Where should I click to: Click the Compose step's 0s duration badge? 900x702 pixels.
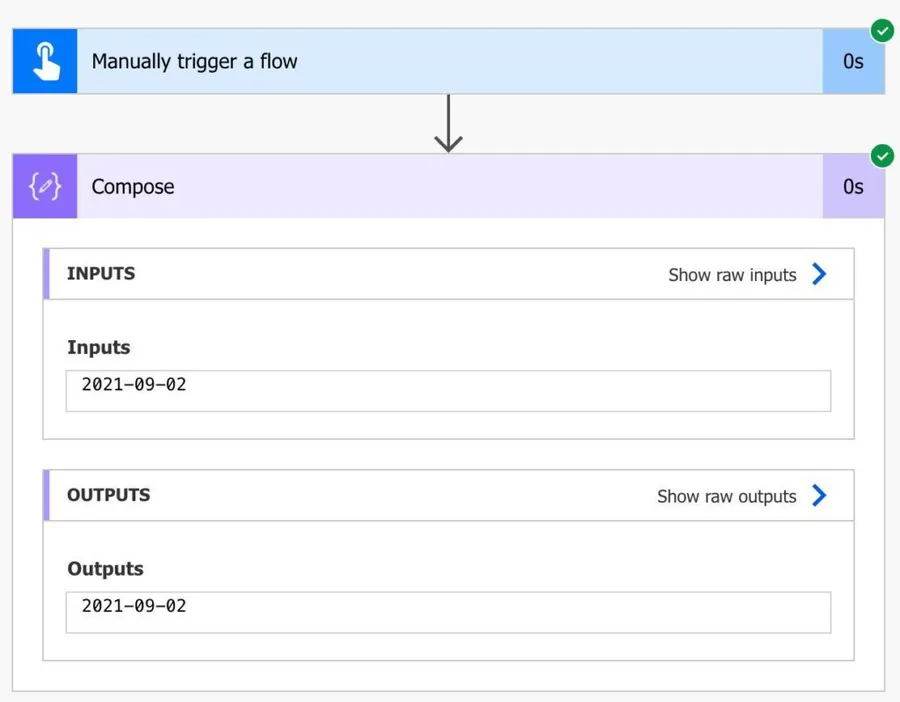pos(852,187)
